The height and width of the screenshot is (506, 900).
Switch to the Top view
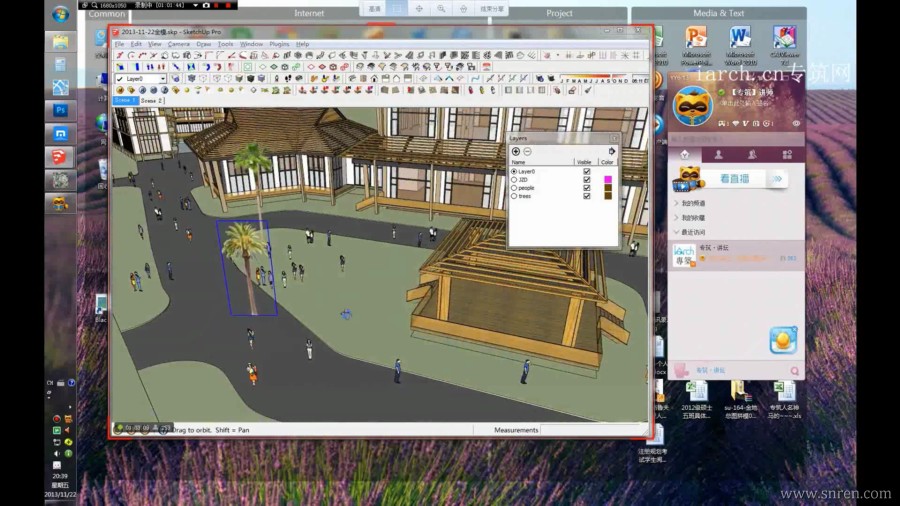tap(363, 79)
